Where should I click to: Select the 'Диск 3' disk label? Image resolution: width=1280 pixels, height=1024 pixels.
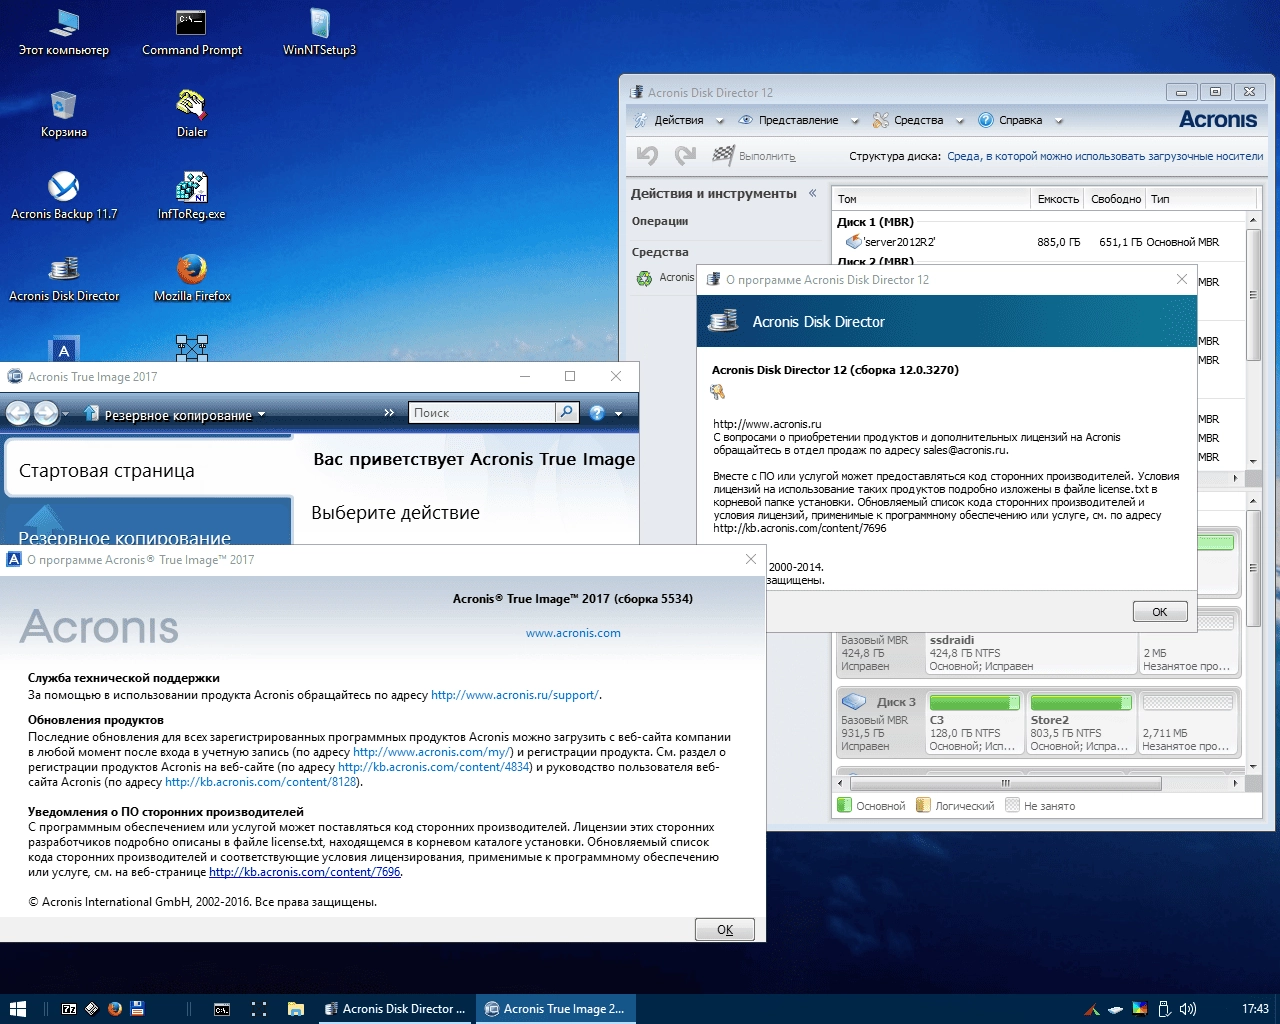coord(880,723)
